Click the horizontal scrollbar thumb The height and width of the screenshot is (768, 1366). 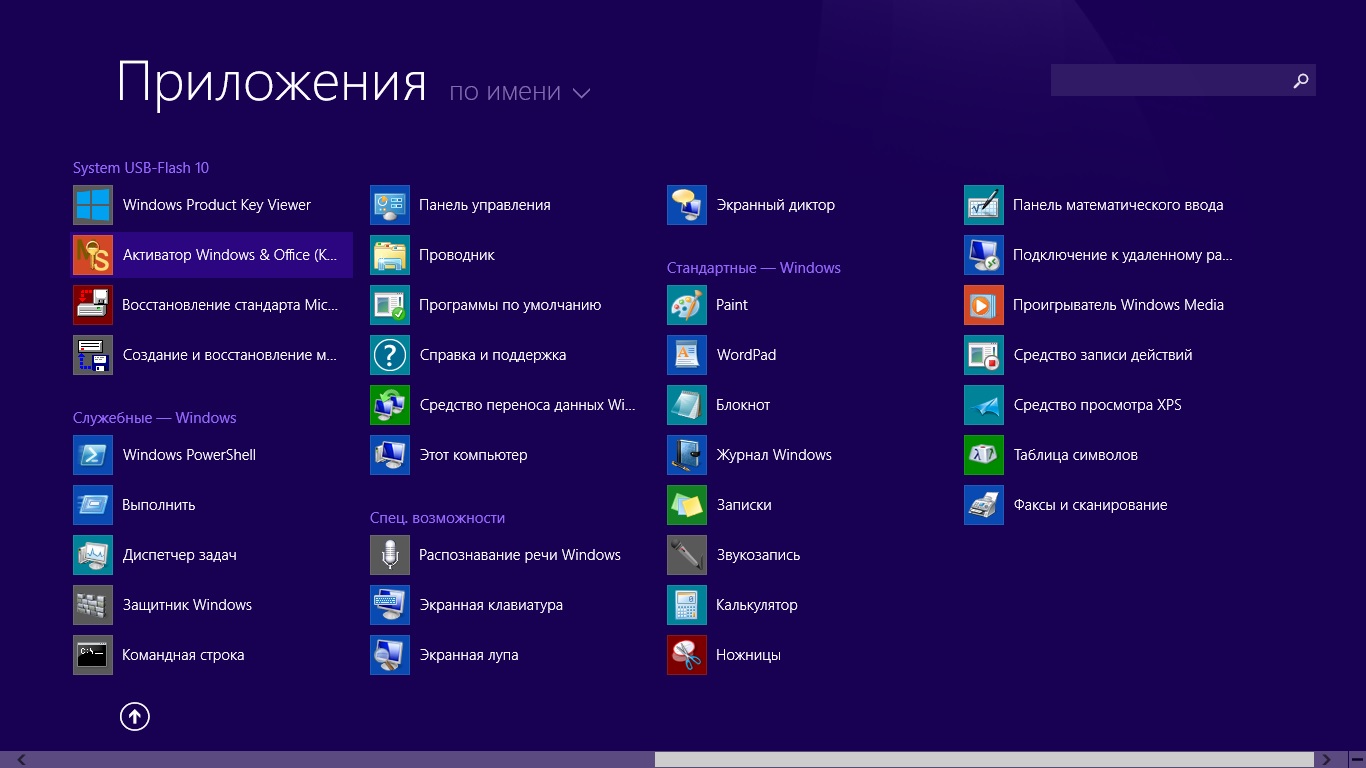point(984,760)
